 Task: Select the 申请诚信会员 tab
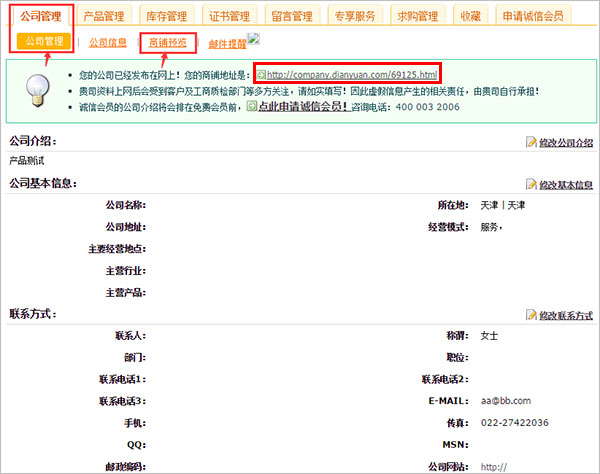pos(532,16)
